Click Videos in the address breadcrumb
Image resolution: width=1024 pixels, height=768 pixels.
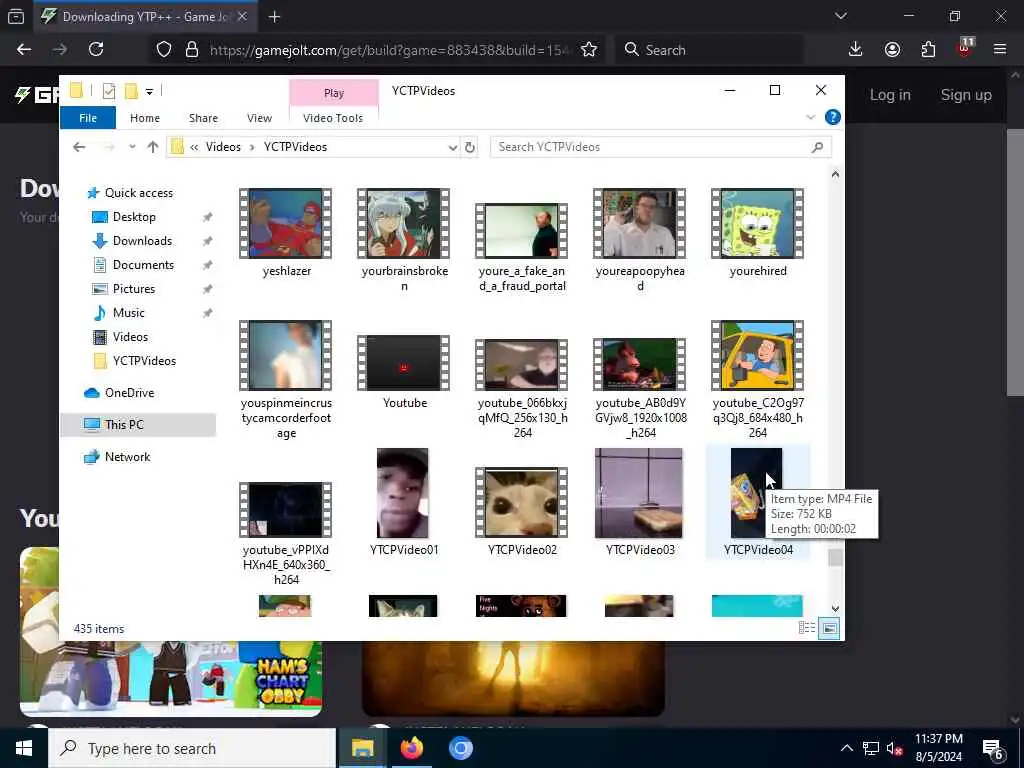[223, 147]
